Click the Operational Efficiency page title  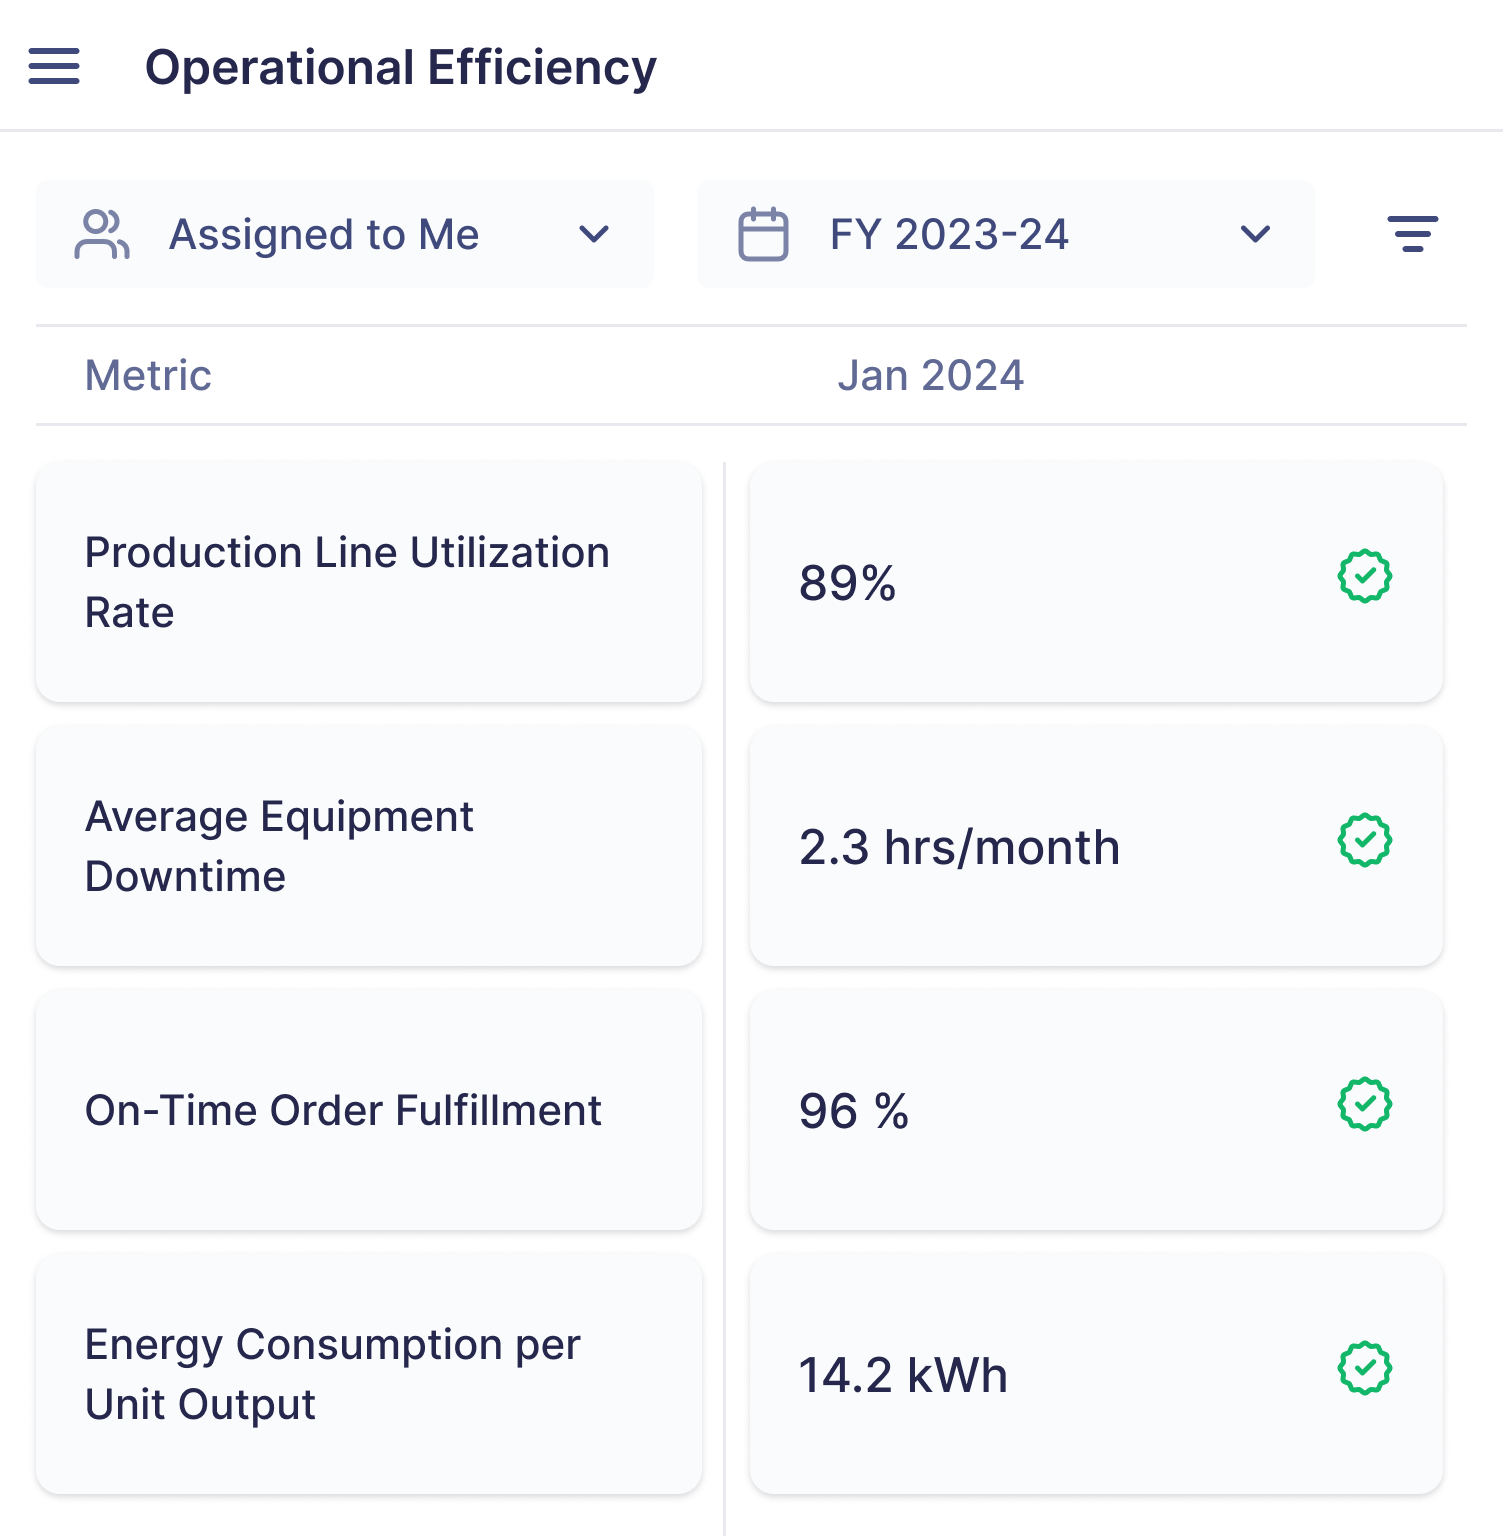[401, 68]
